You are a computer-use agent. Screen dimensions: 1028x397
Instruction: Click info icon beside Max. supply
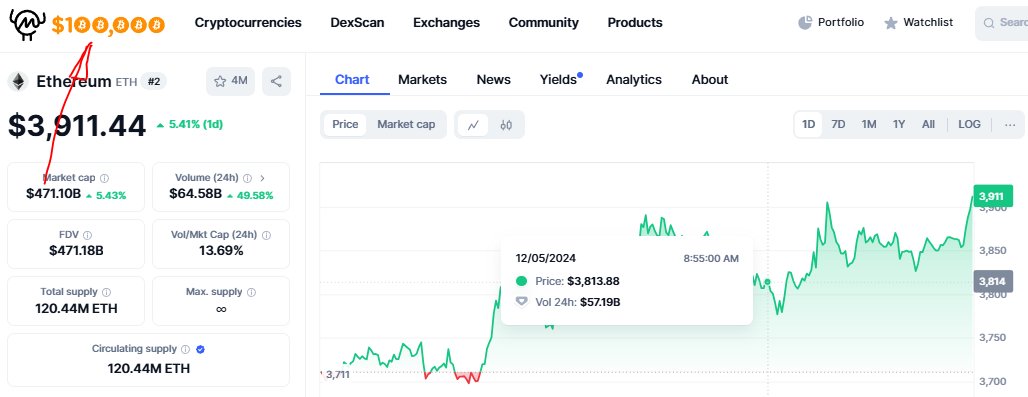tap(252, 292)
